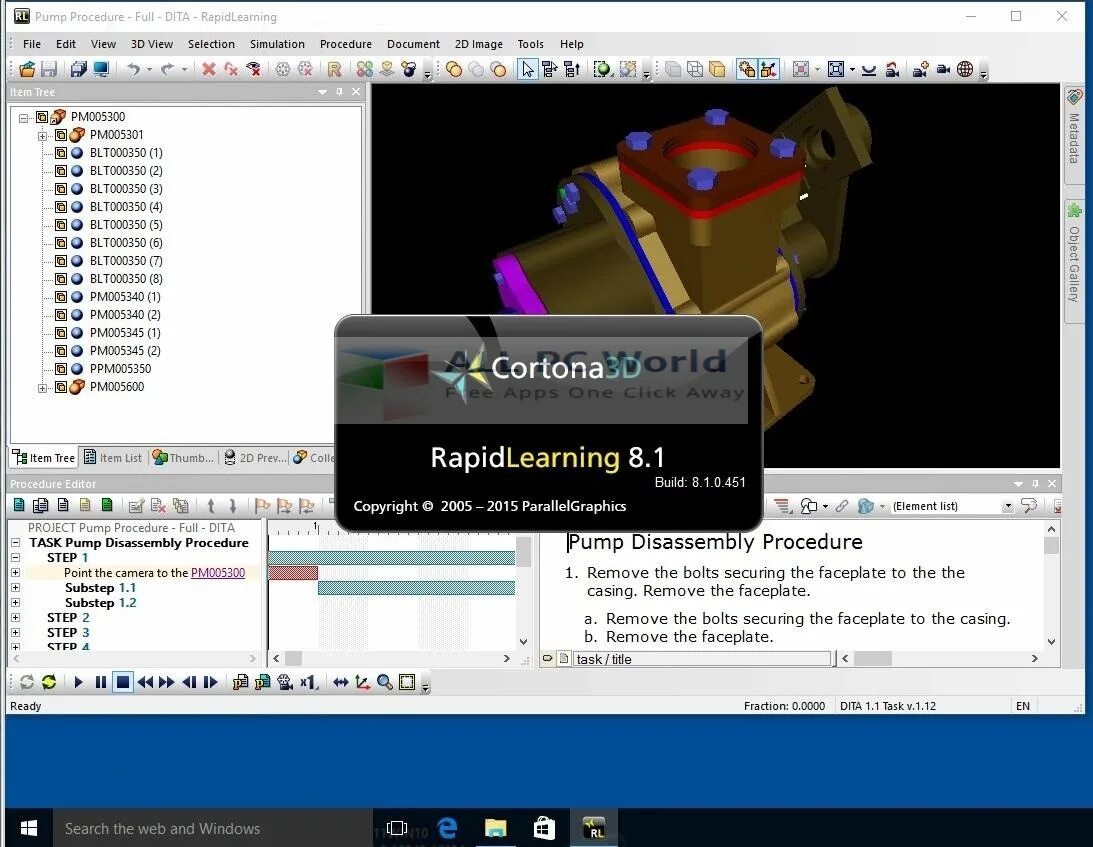Click the red action bar in the timeline
Image resolution: width=1093 pixels, height=847 pixels.
(x=293, y=572)
